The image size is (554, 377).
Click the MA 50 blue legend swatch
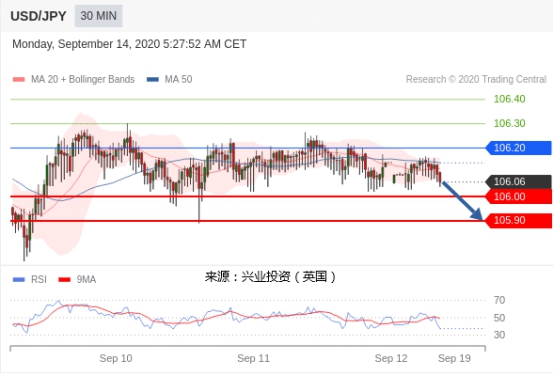[153, 79]
